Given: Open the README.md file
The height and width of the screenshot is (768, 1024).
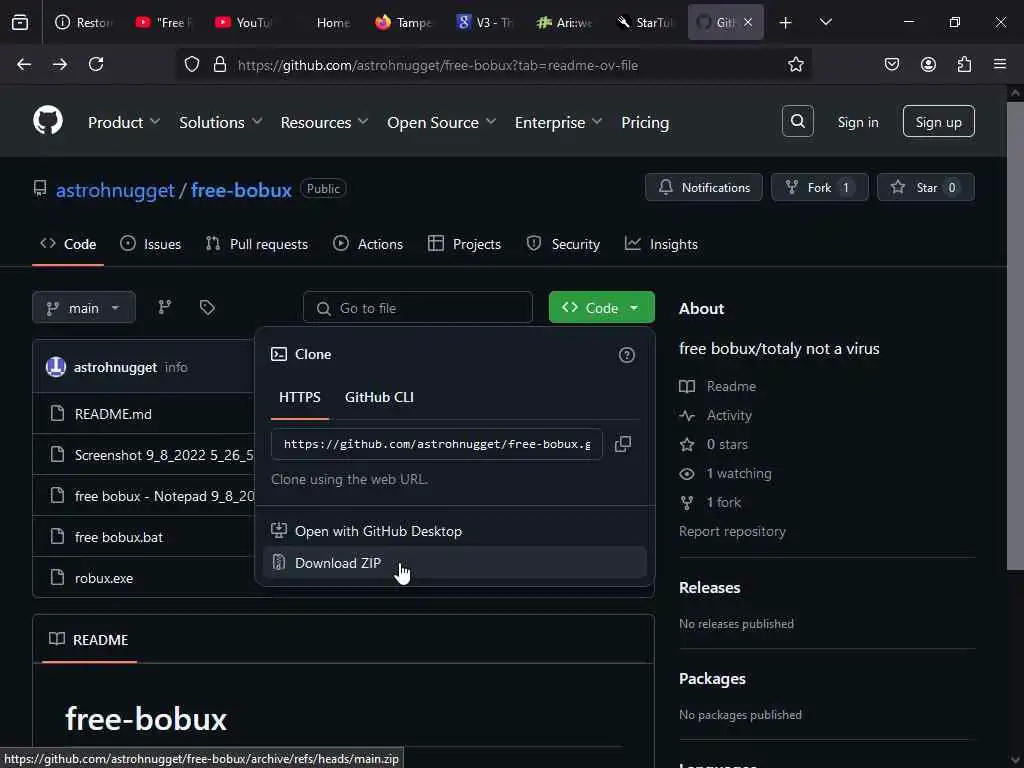Looking at the screenshot, I should [x=113, y=414].
